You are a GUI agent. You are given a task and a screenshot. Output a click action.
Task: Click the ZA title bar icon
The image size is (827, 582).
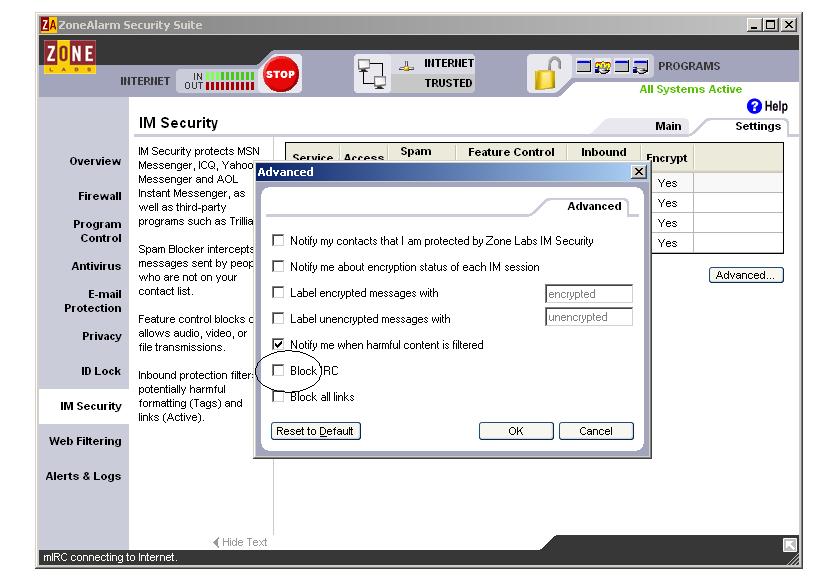coord(49,25)
